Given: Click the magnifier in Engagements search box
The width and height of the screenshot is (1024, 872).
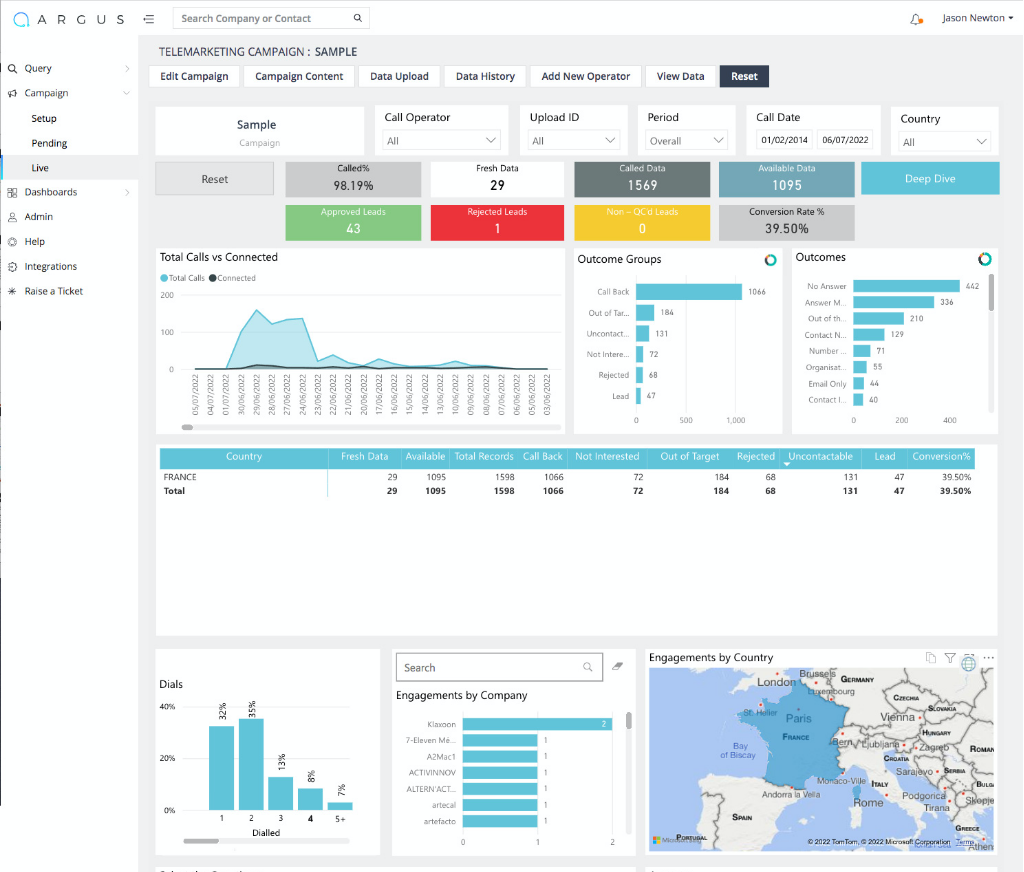Looking at the screenshot, I should point(588,667).
